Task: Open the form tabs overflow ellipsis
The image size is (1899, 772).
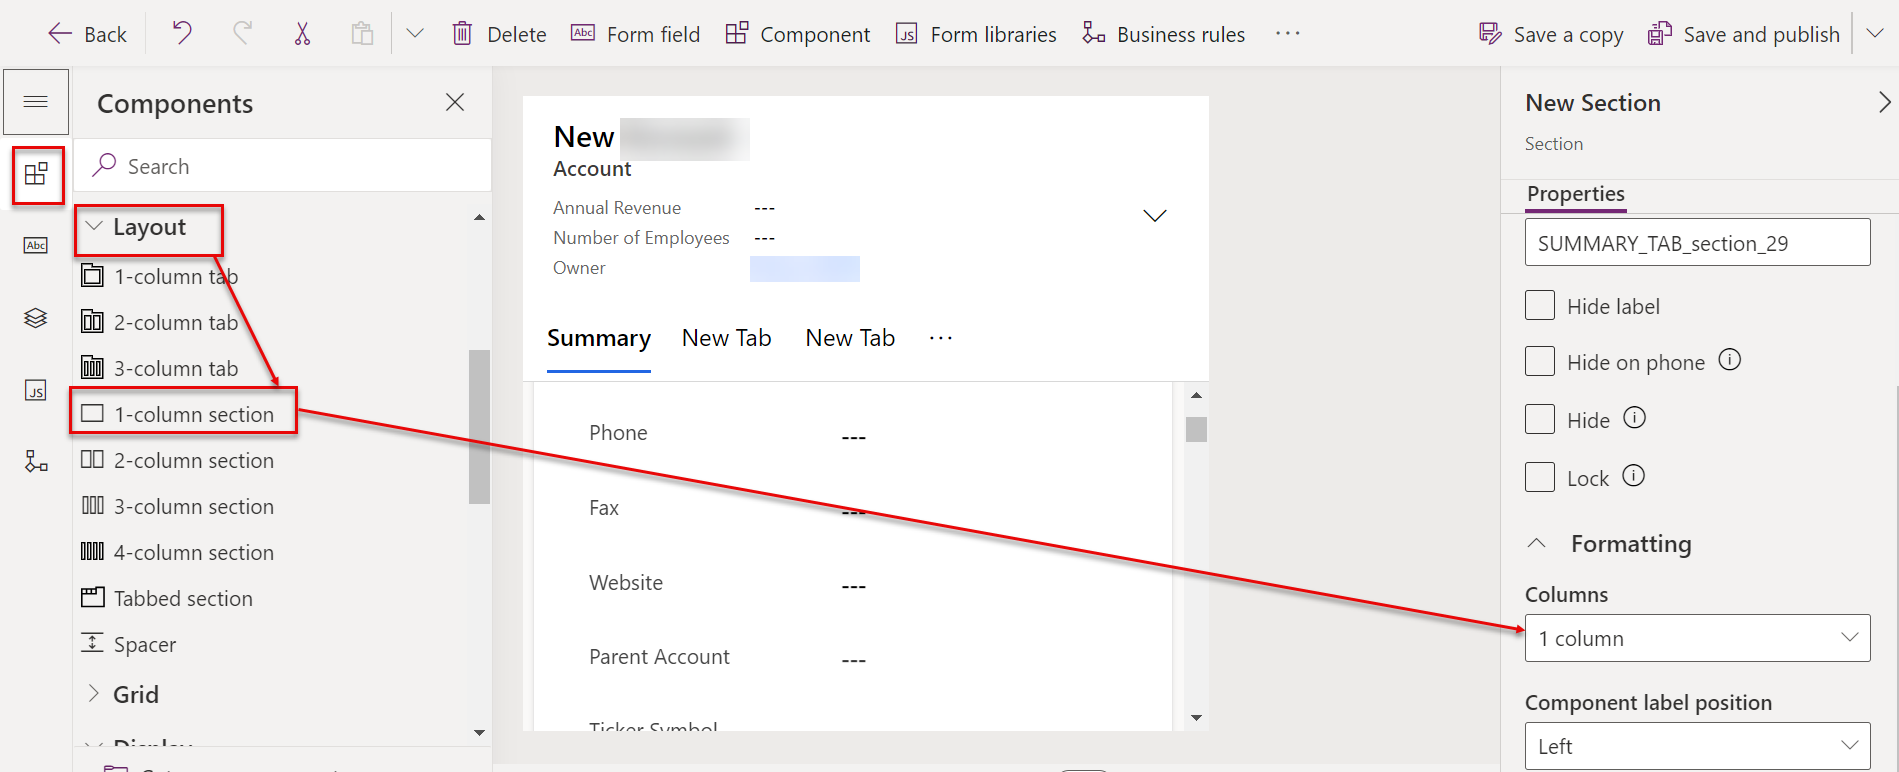Action: [941, 338]
